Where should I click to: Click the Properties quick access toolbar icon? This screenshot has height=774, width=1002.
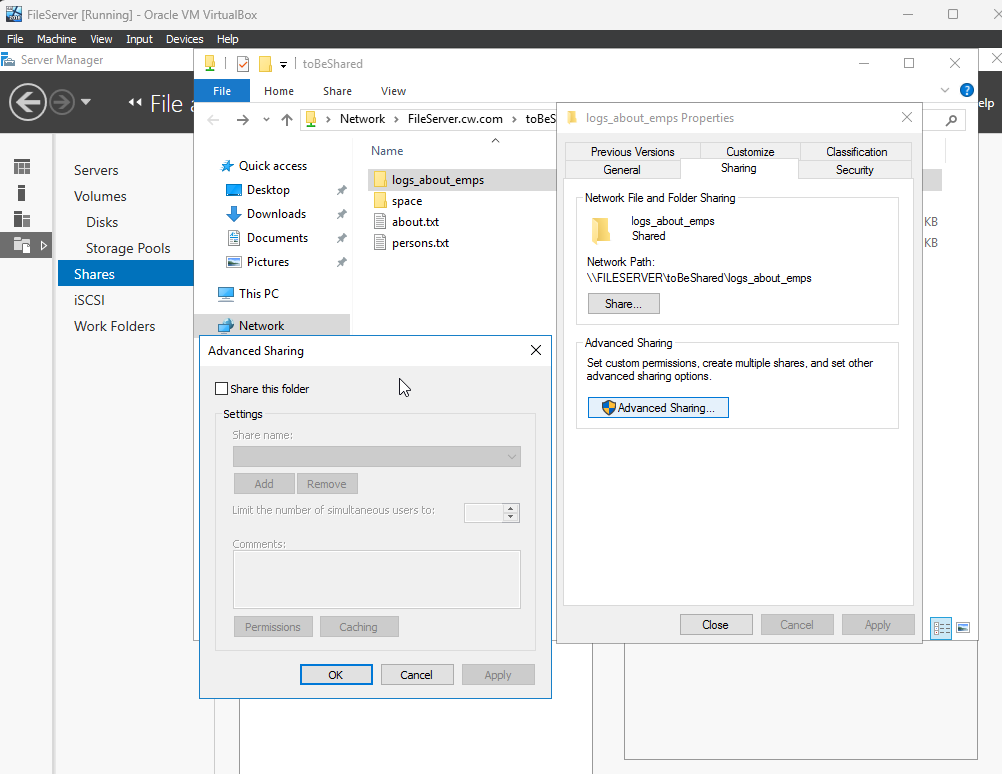pyautogui.click(x=243, y=64)
